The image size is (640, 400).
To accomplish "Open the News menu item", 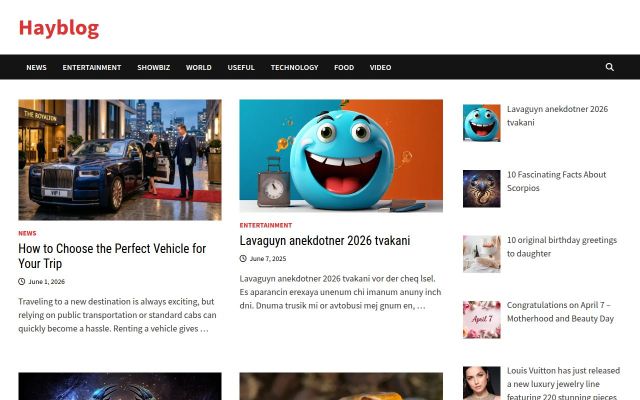I will click(x=36, y=67).
